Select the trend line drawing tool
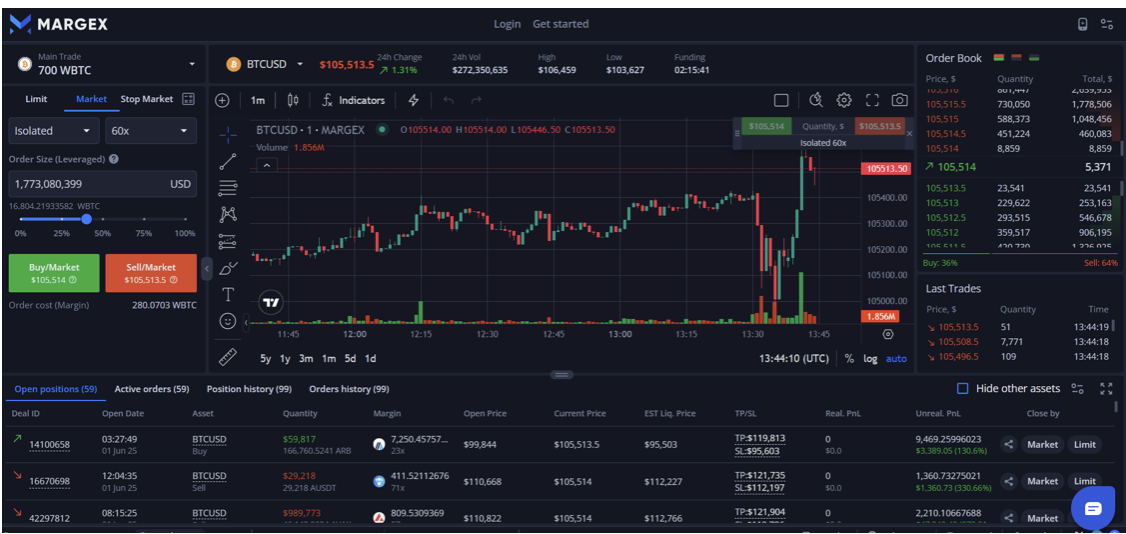The height and width of the screenshot is (534, 1126). pyautogui.click(x=228, y=161)
